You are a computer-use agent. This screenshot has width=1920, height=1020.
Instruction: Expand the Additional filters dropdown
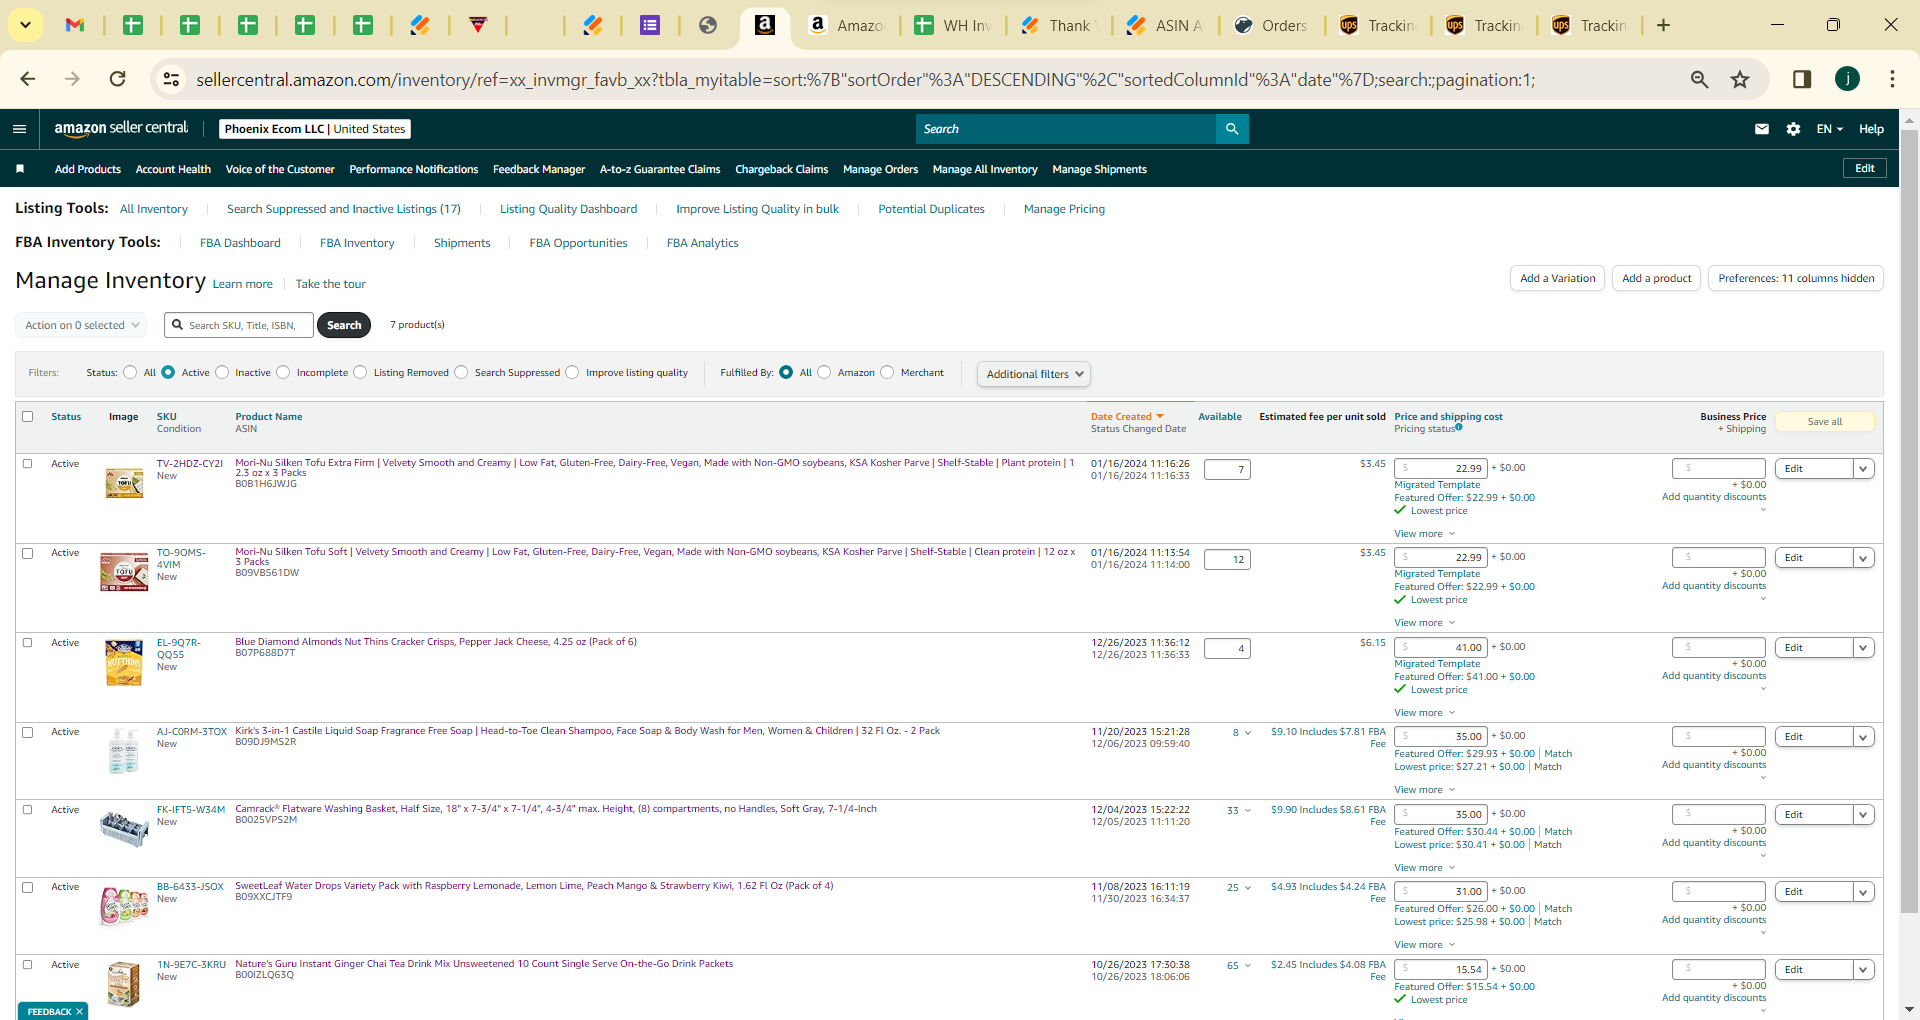tap(1034, 374)
